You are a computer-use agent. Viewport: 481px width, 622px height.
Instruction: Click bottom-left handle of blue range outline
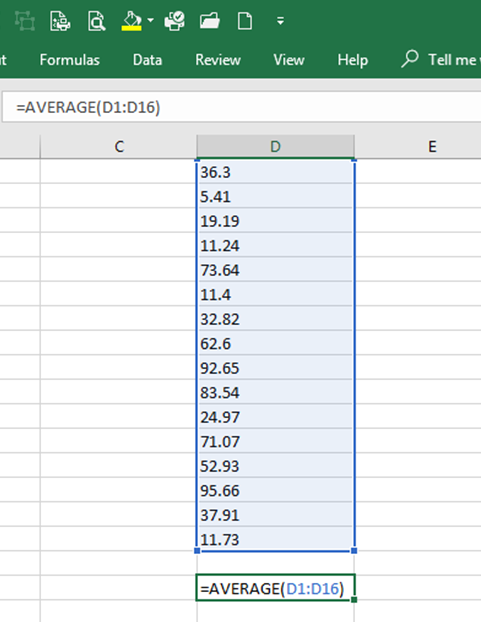(x=197, y=551)
